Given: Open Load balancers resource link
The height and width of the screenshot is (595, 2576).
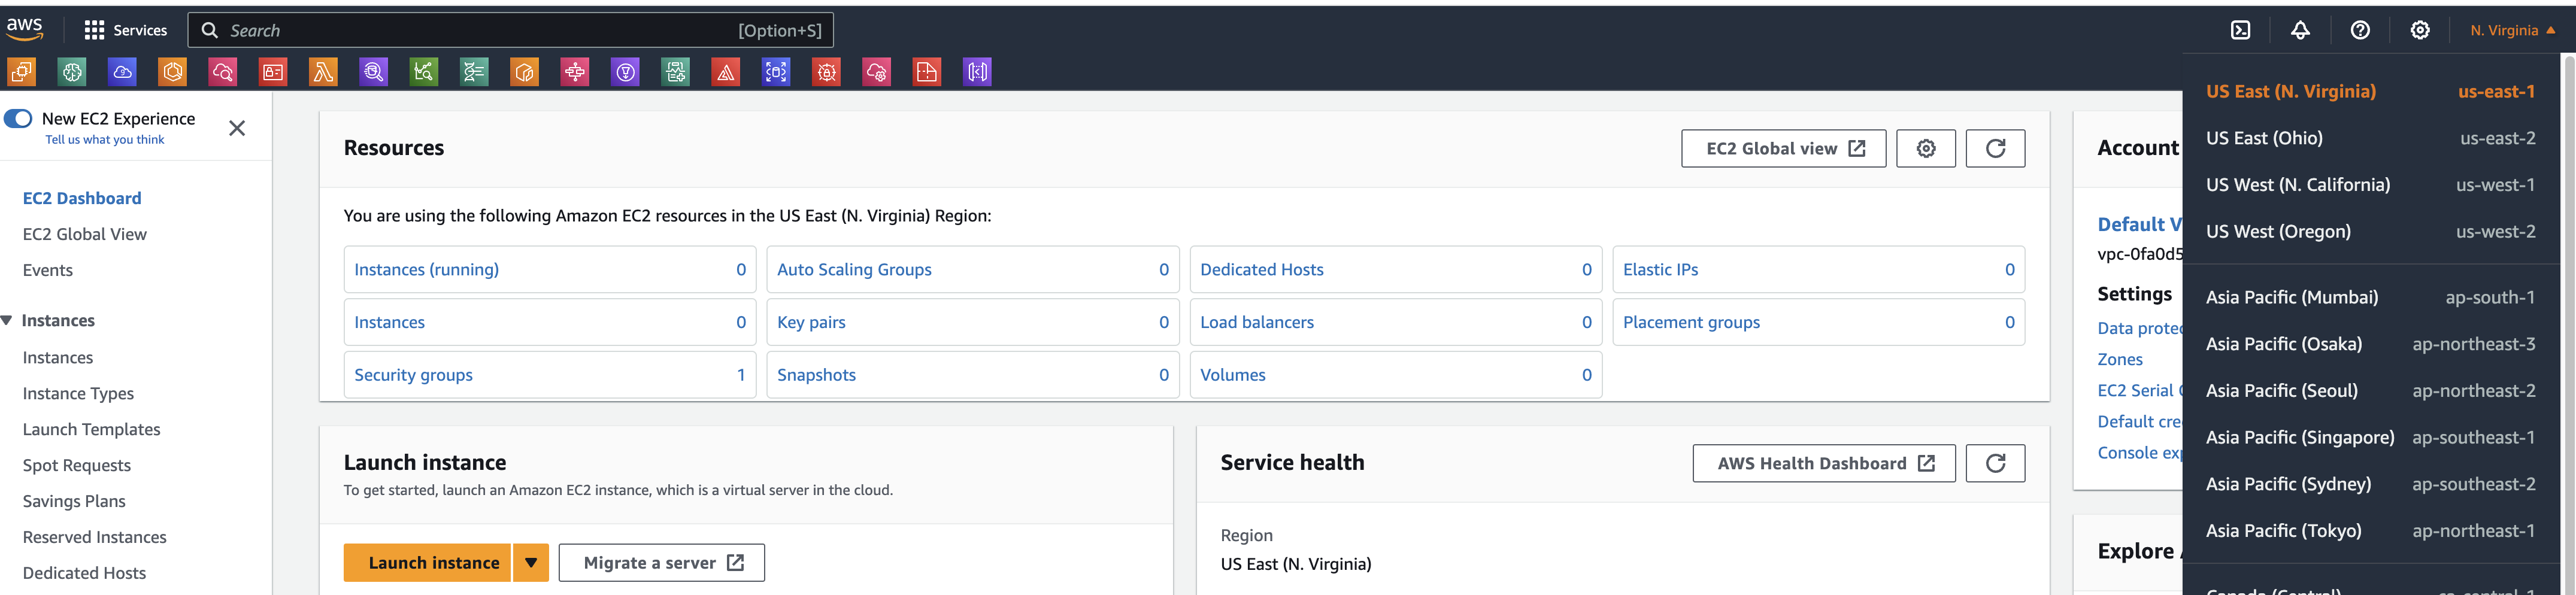Looking at the screenshot, I should [x=1257, y=322].
